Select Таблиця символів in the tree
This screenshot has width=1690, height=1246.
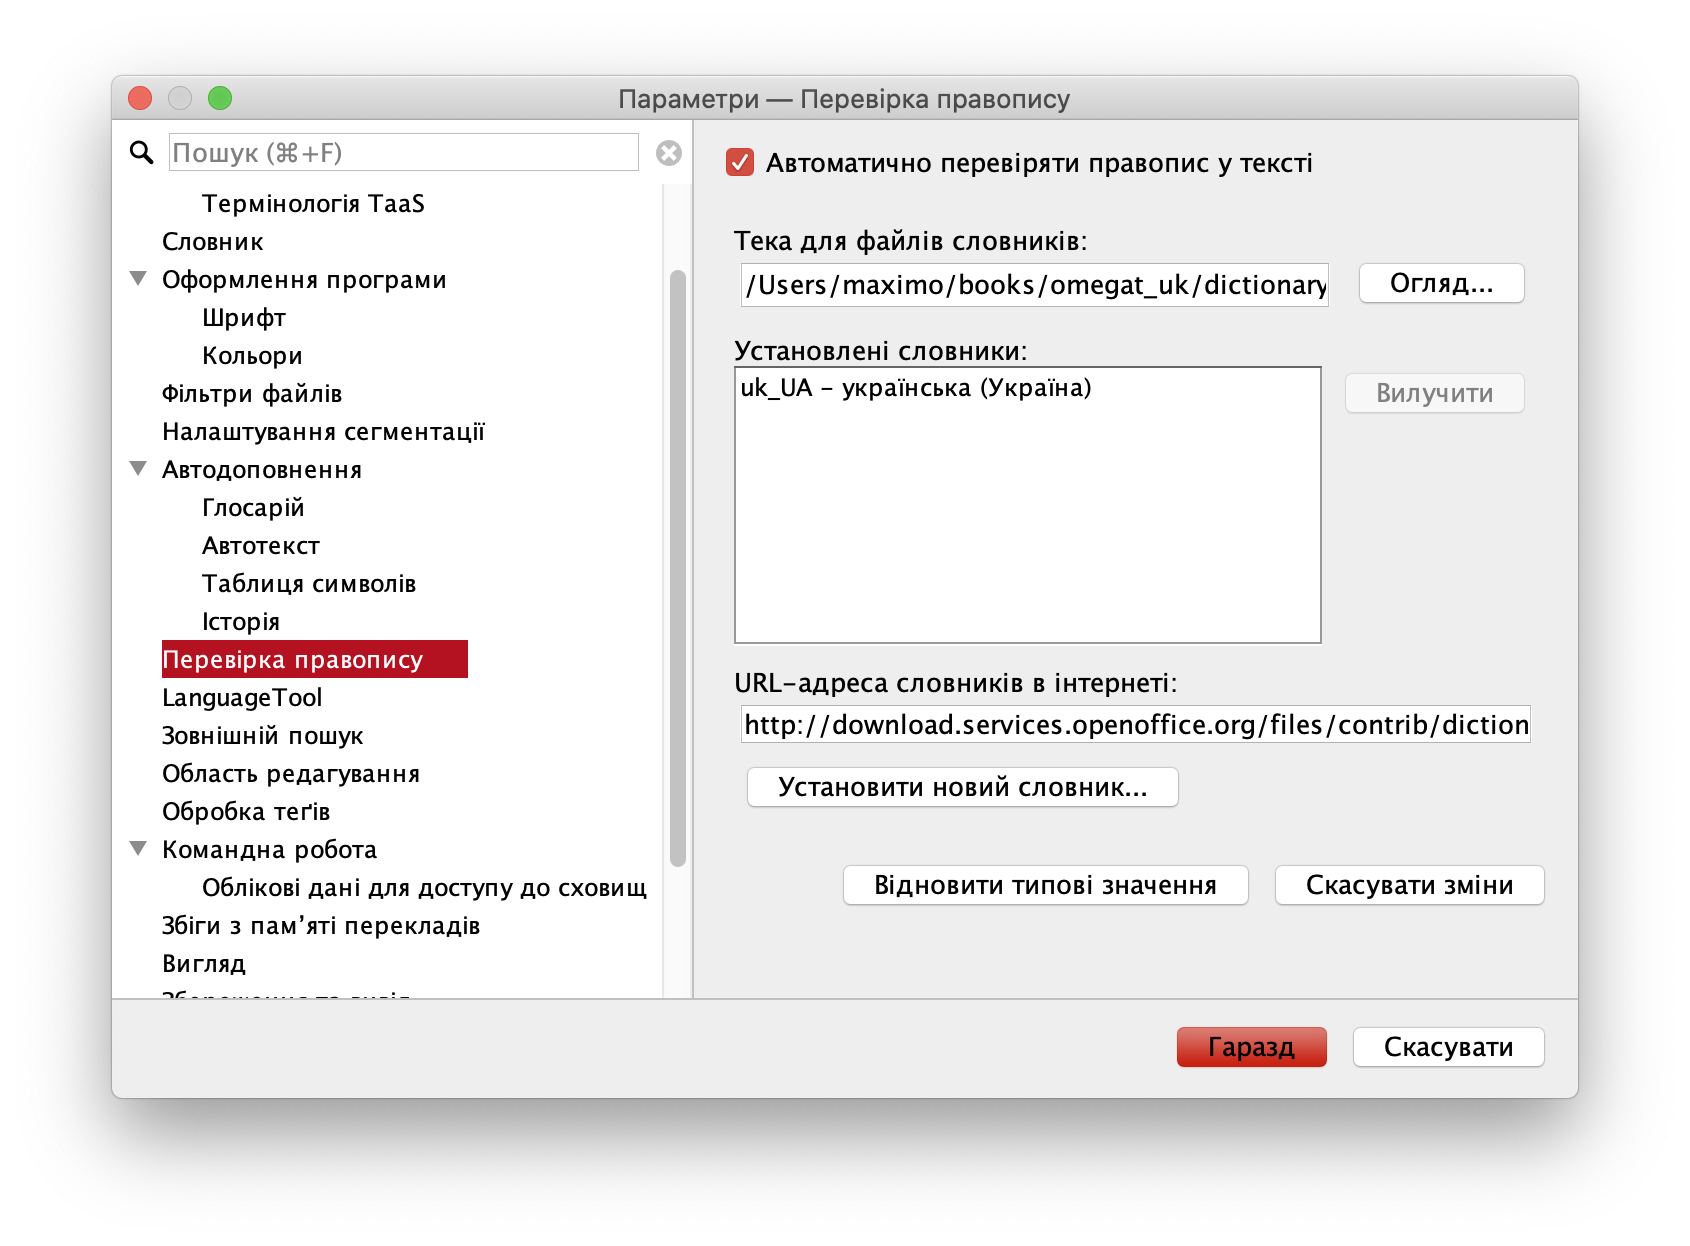point(309,583)
